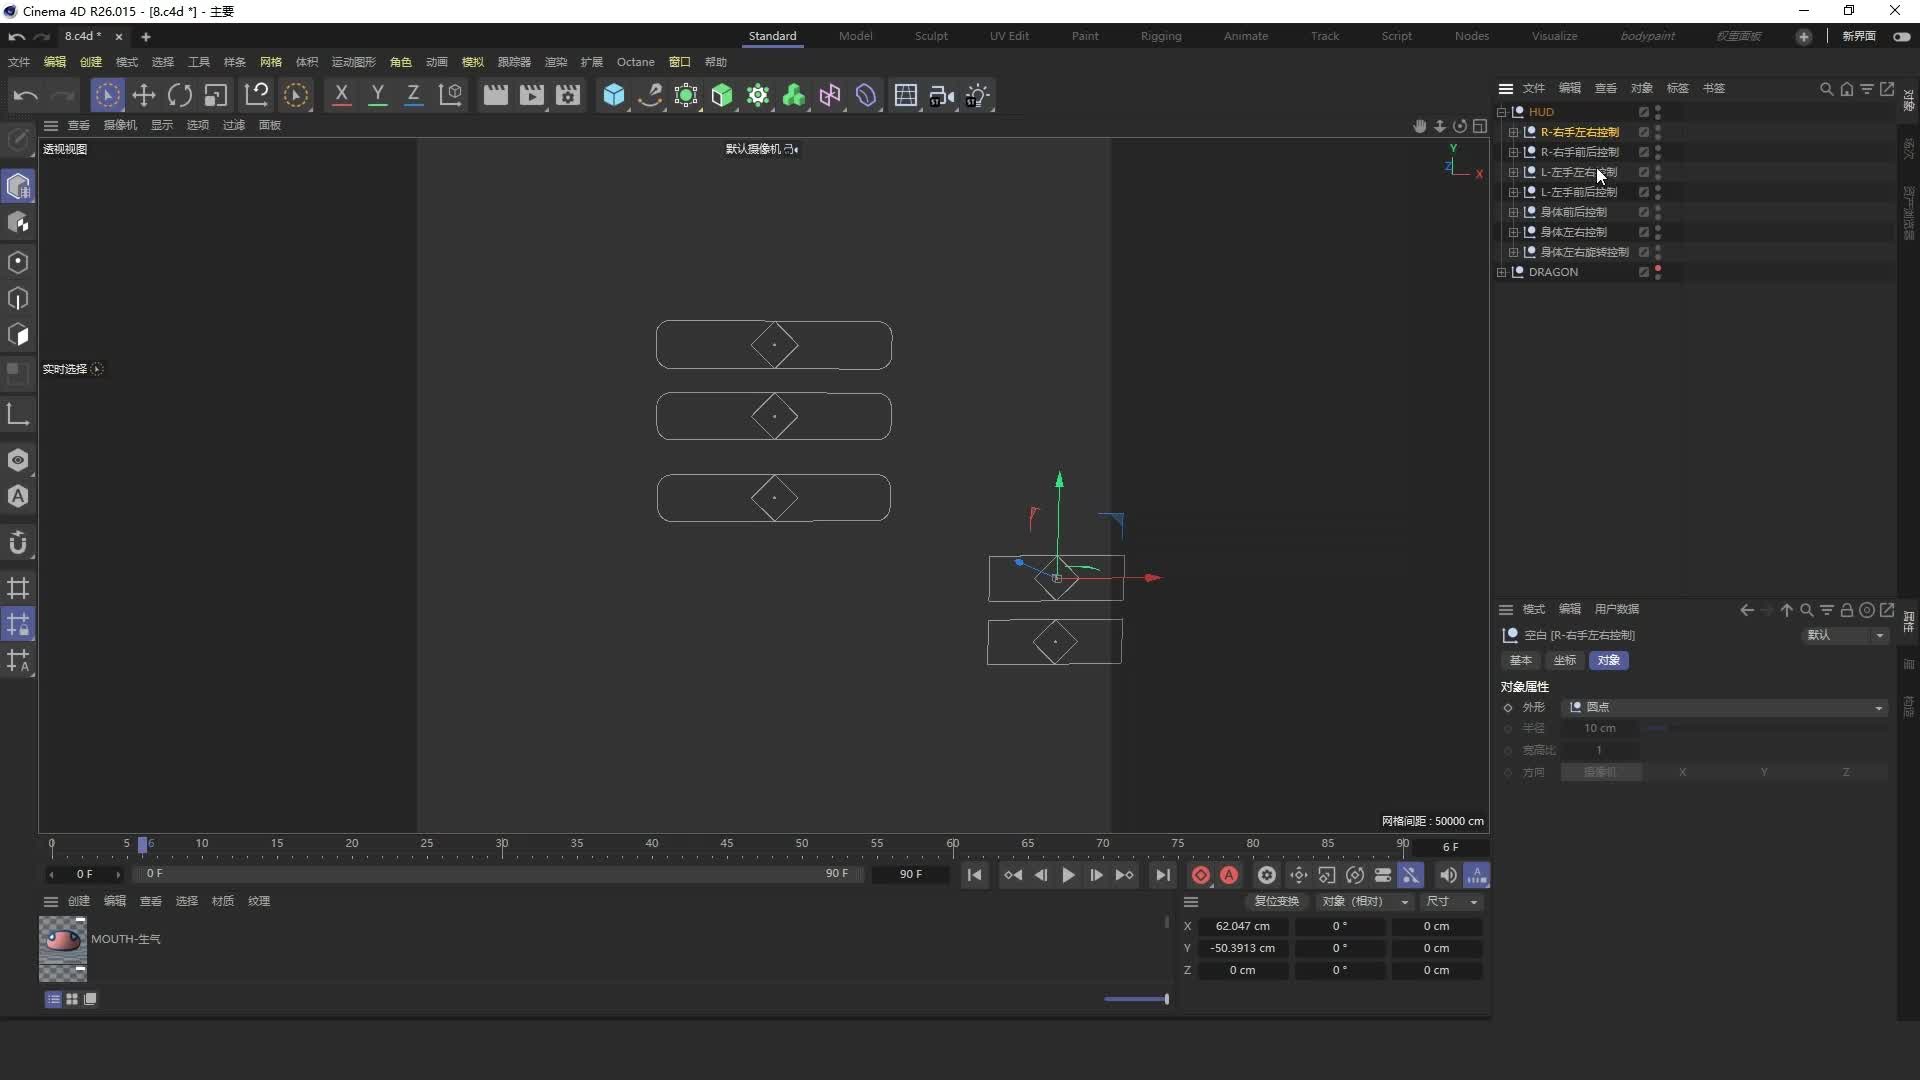Expand R-右手左右控制 tree node

1513,132
